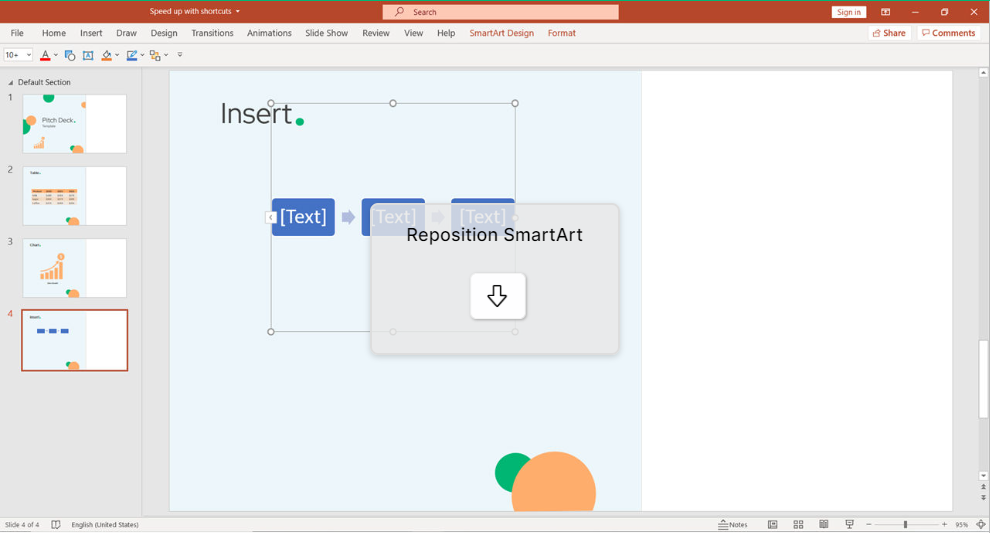Open the Draw tab
The width and height of the screenshot is (990, 533).
126,33
